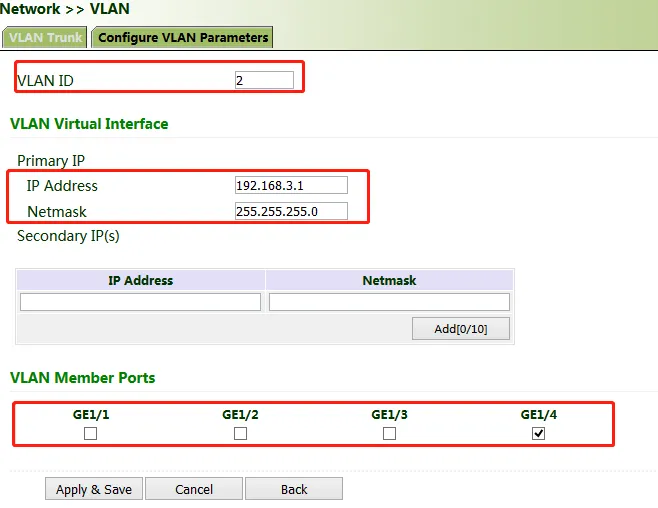Click the VLAN ID label text

click(x=45, y=81)
